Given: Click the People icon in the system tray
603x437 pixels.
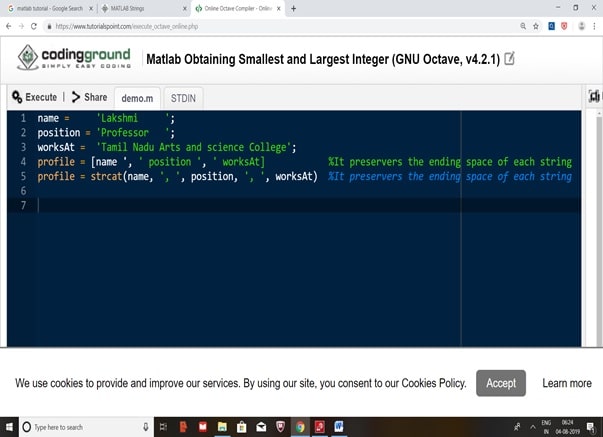Looking at the screenshot, I should tap(517, 427).
